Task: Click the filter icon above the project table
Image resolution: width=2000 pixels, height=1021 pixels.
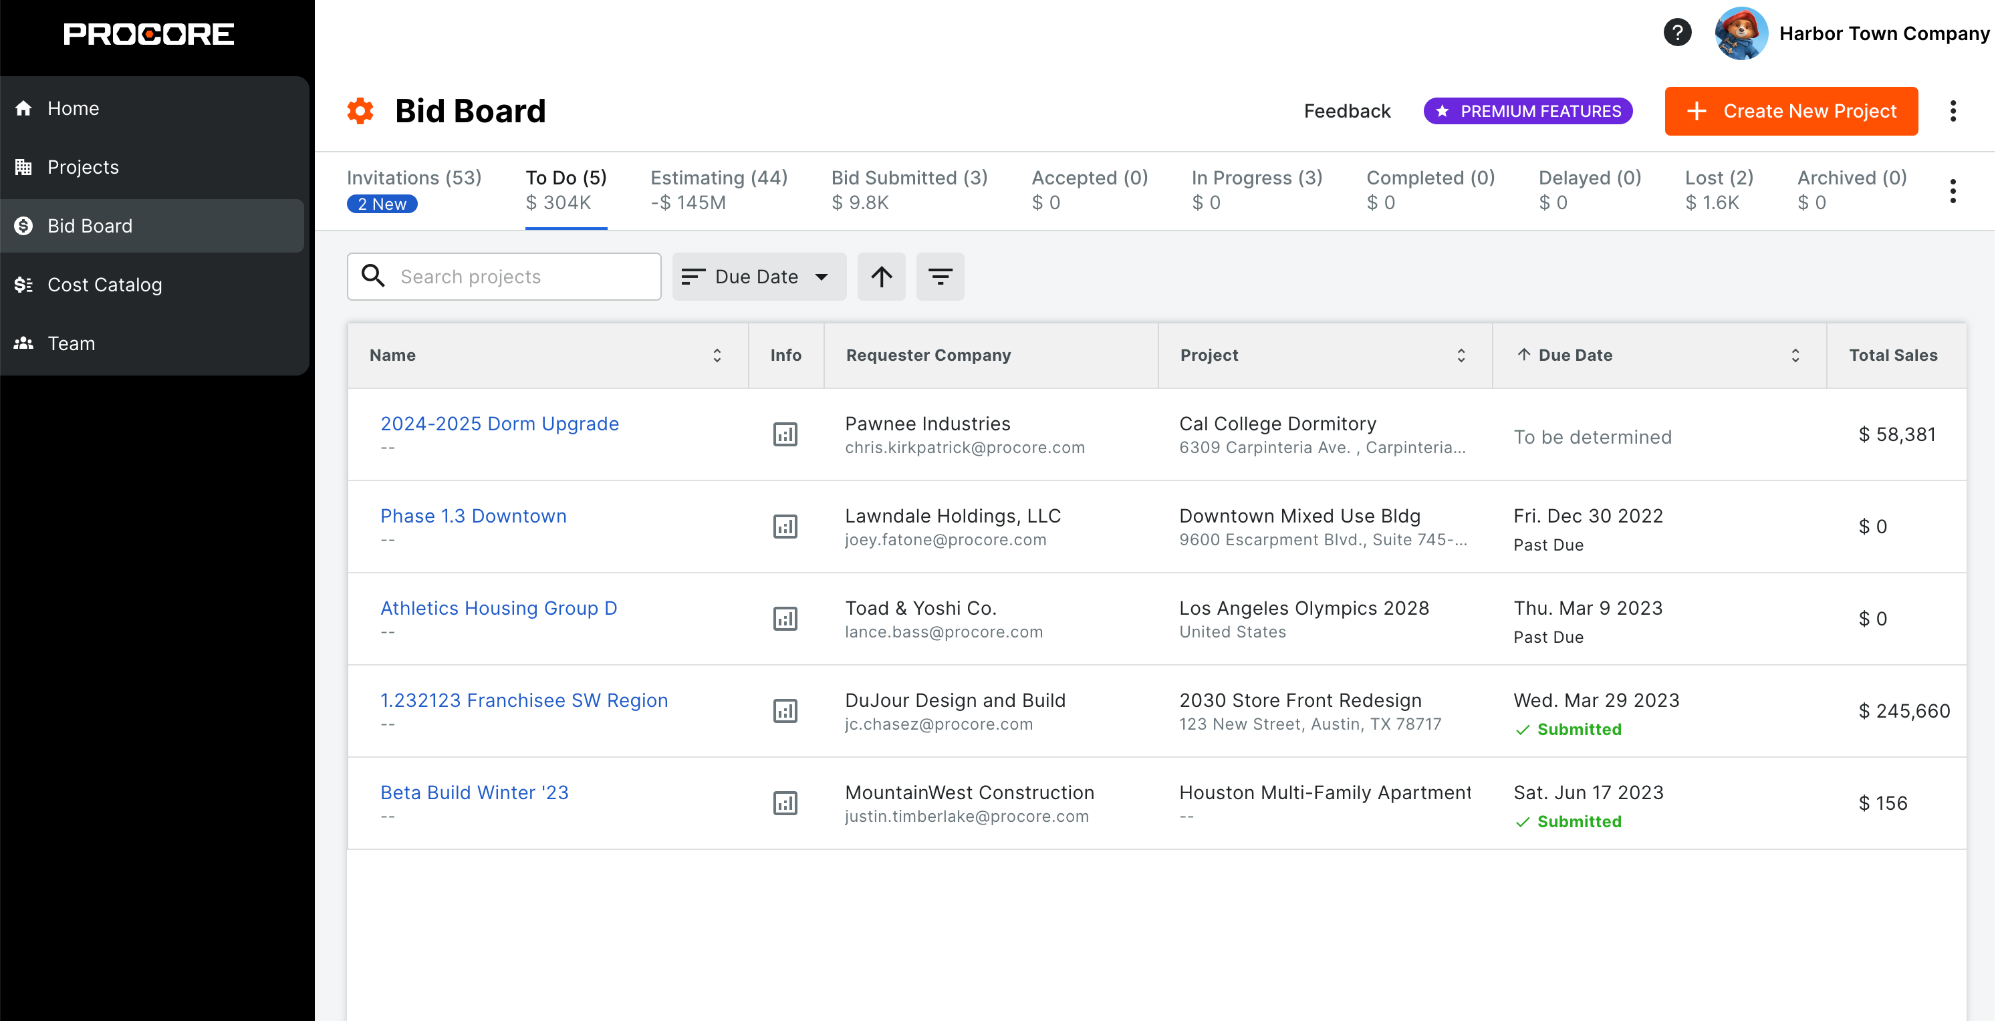Action: (940, 276)
